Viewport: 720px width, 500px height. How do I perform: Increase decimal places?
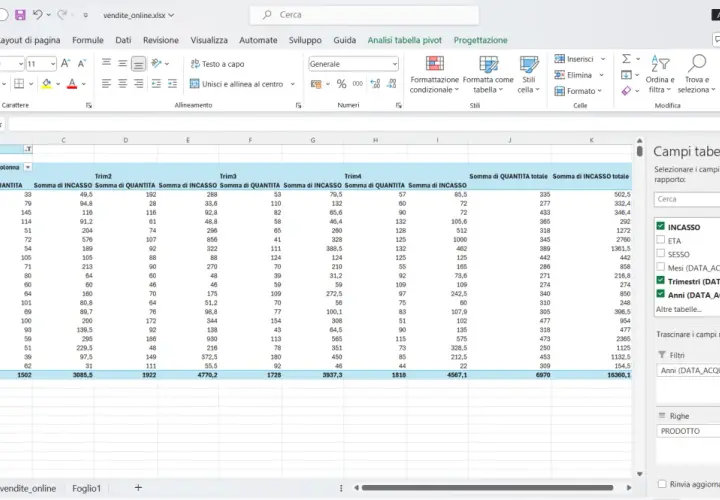(x=375, y=84)
